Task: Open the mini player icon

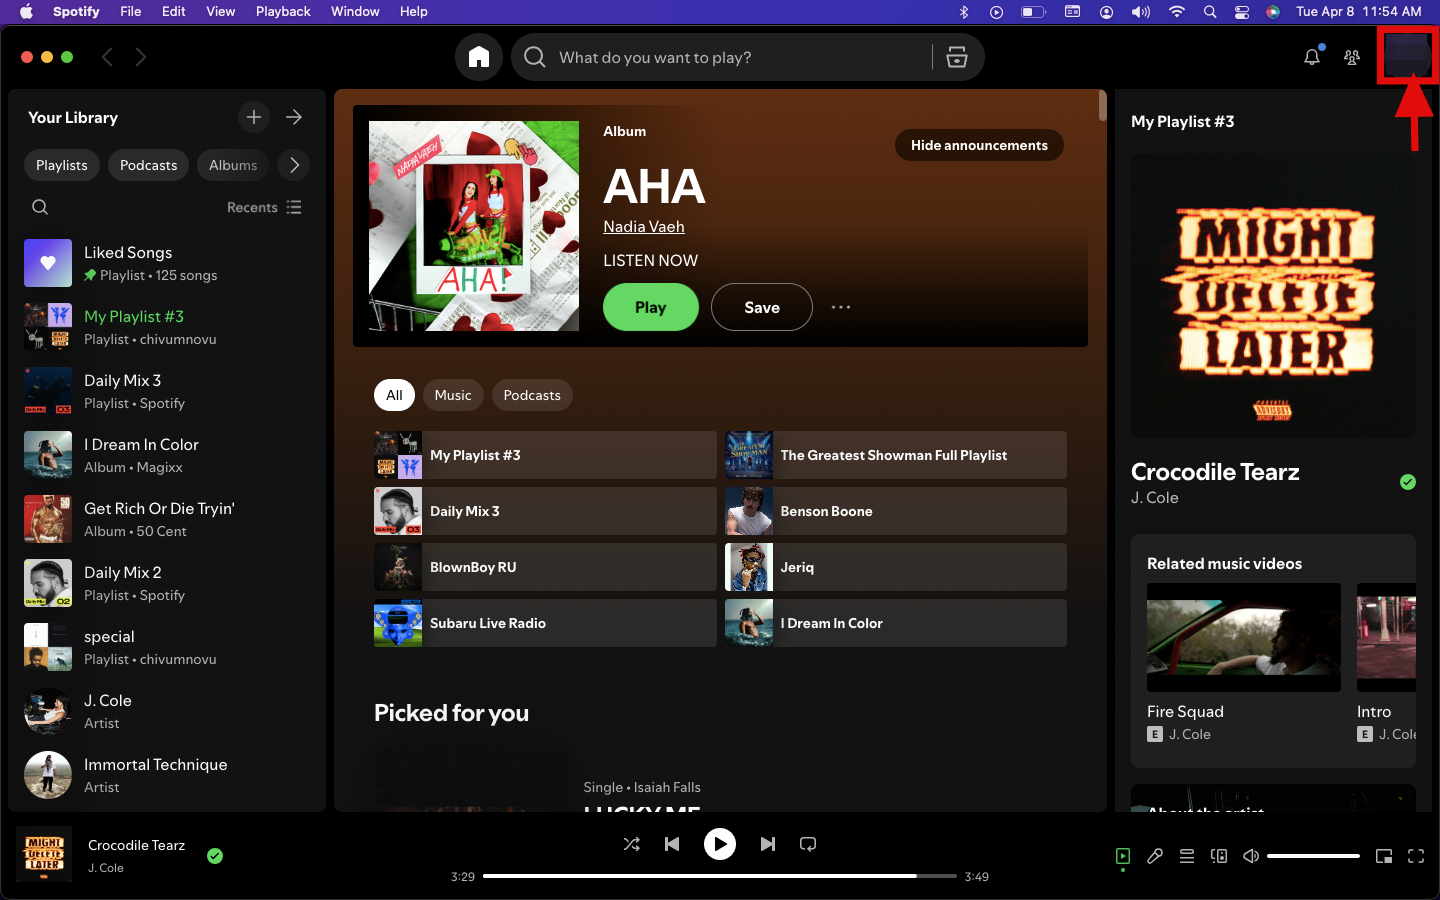Action: tap(1384, 856)
